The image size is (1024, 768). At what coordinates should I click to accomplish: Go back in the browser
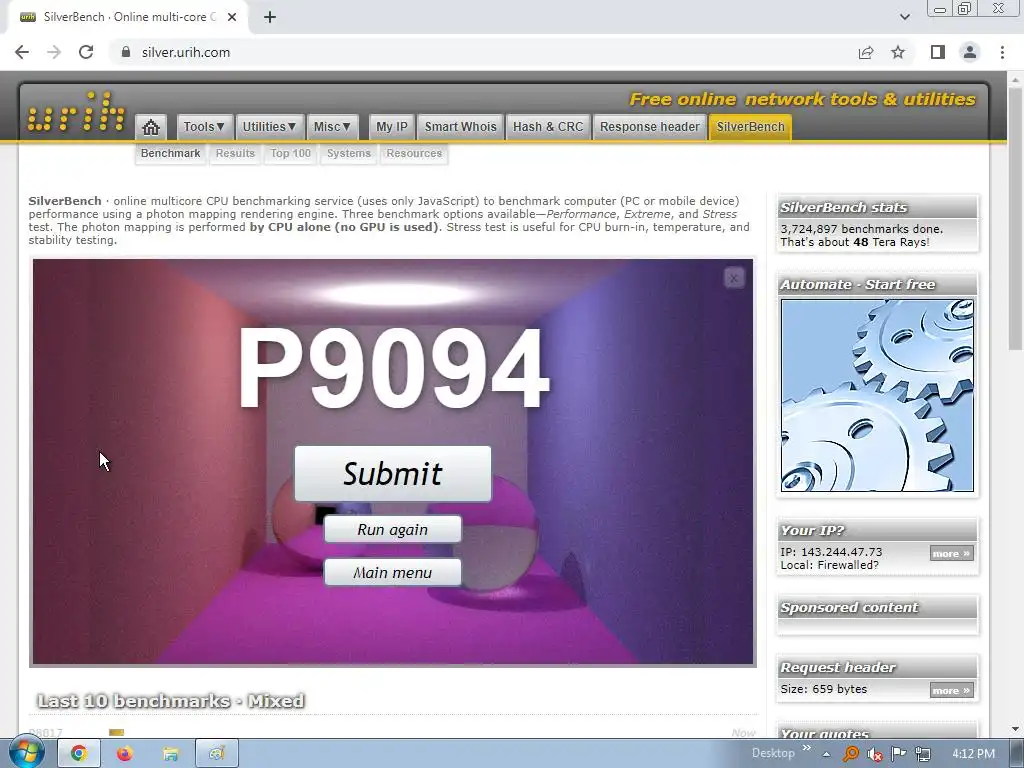[x=22, y=52]
